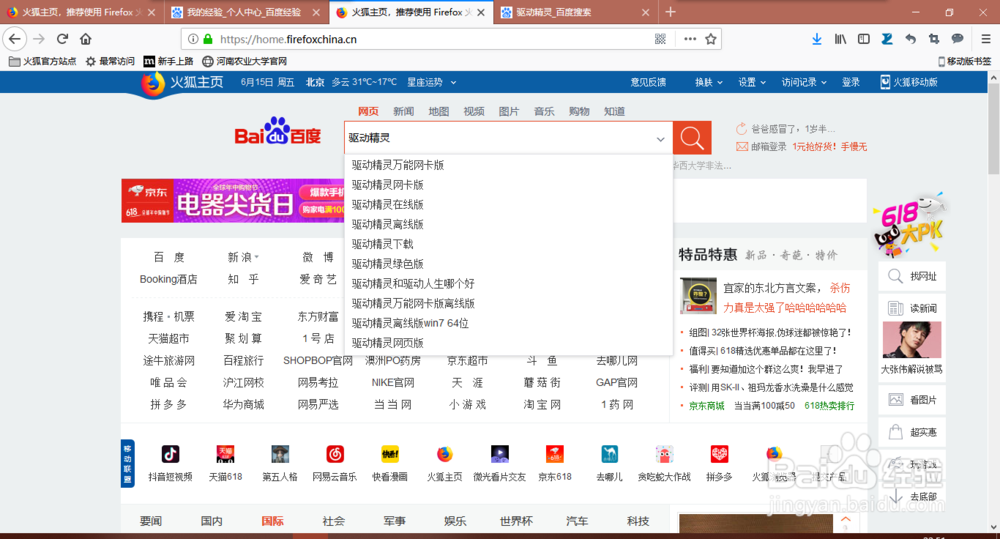Image resolution: width=1000 pixels, height=539 pixels.
Task: Click 看图片 in right sidebar
Action: click(912, 400)
